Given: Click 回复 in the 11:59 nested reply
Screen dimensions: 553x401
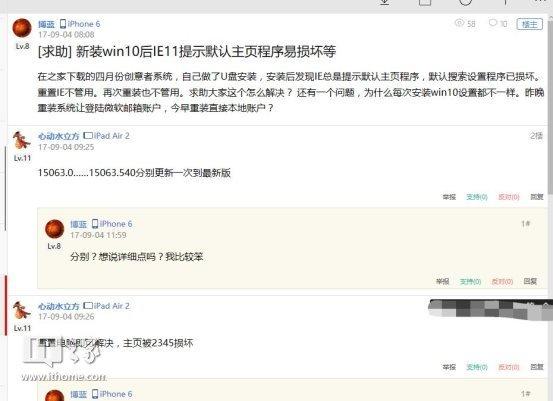Looking at the screenshot, I should coord(530,281).
